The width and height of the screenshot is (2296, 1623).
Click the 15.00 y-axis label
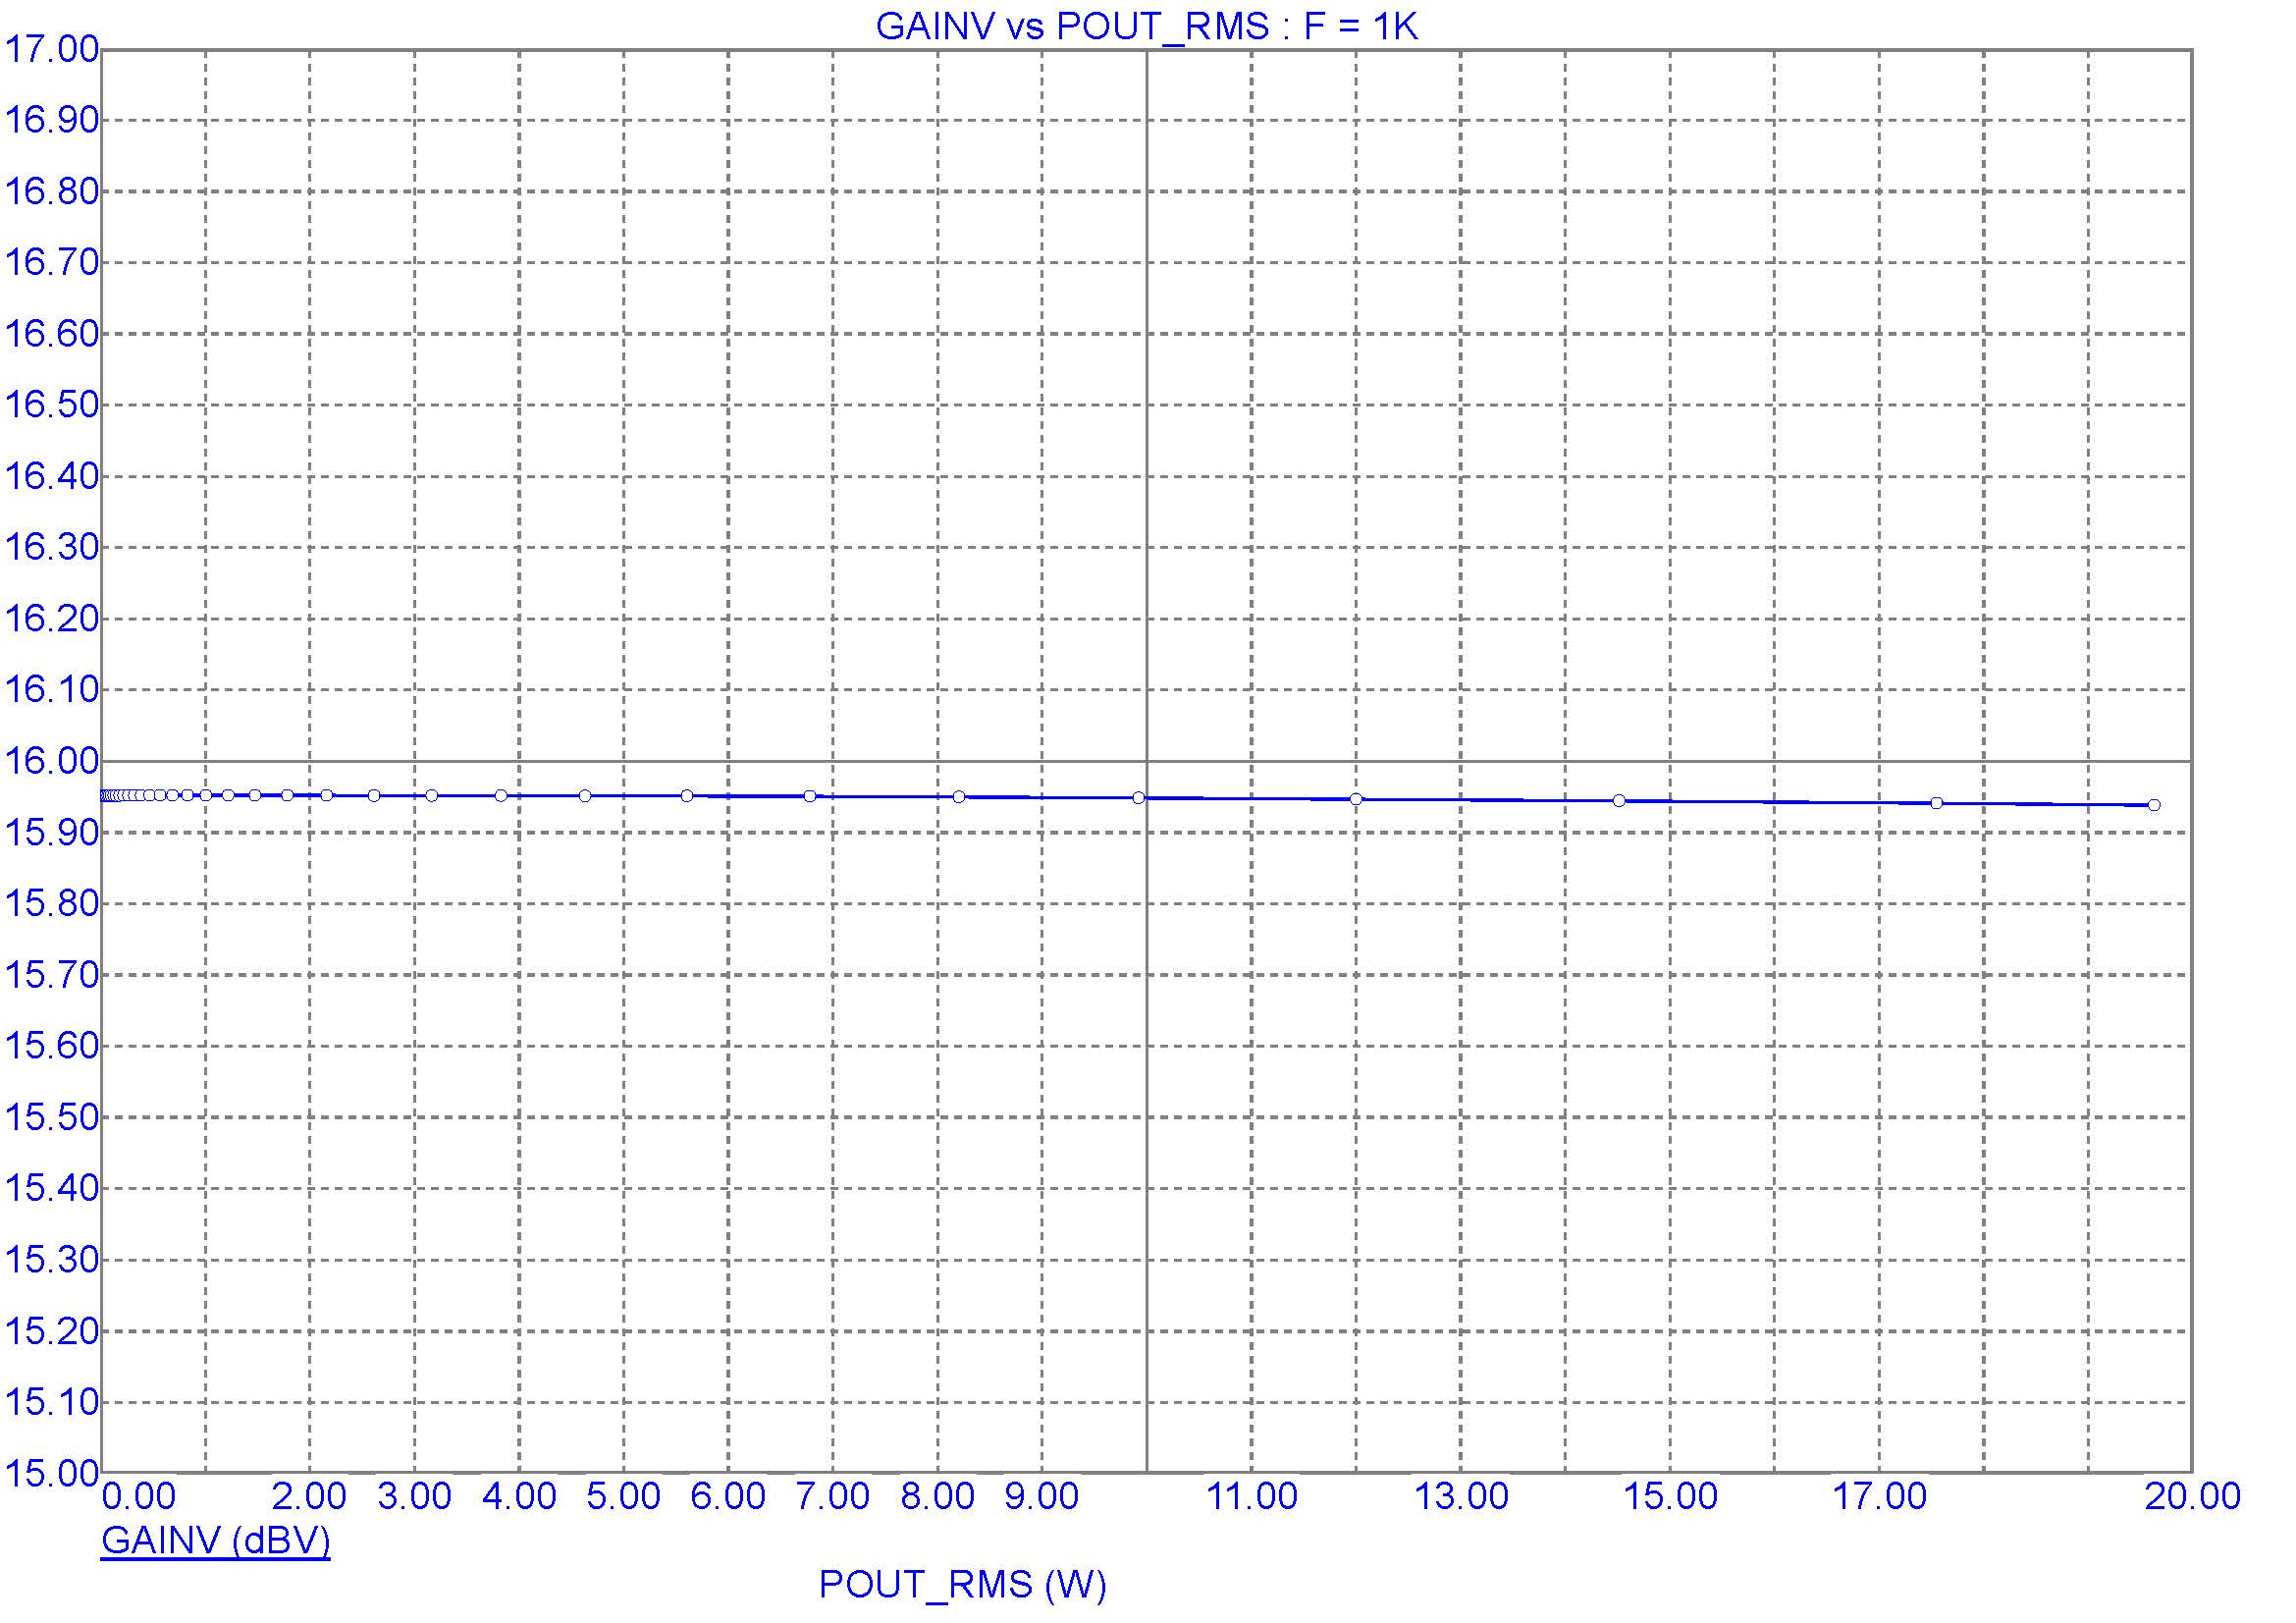pyautogui.click(x=52, y=1473)
